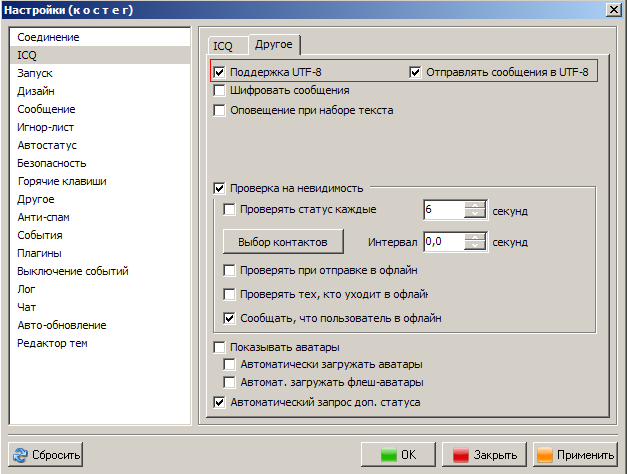Uncheck Сообщать, что пользователь в офлайн
Viewport: 627px width, 474px height.
[229, 318]
